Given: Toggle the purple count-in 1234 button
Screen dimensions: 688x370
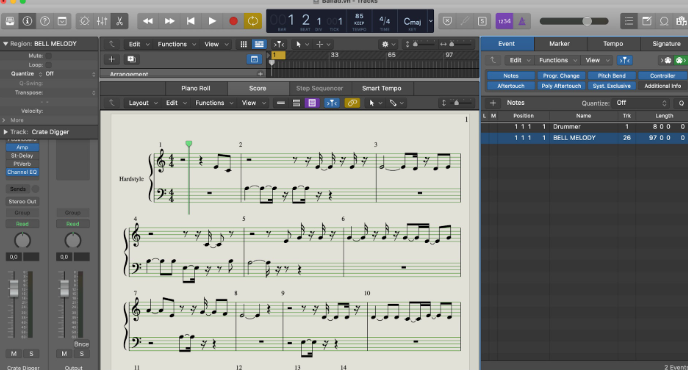Looking at the screenshot, I should [x=504, y=21].
